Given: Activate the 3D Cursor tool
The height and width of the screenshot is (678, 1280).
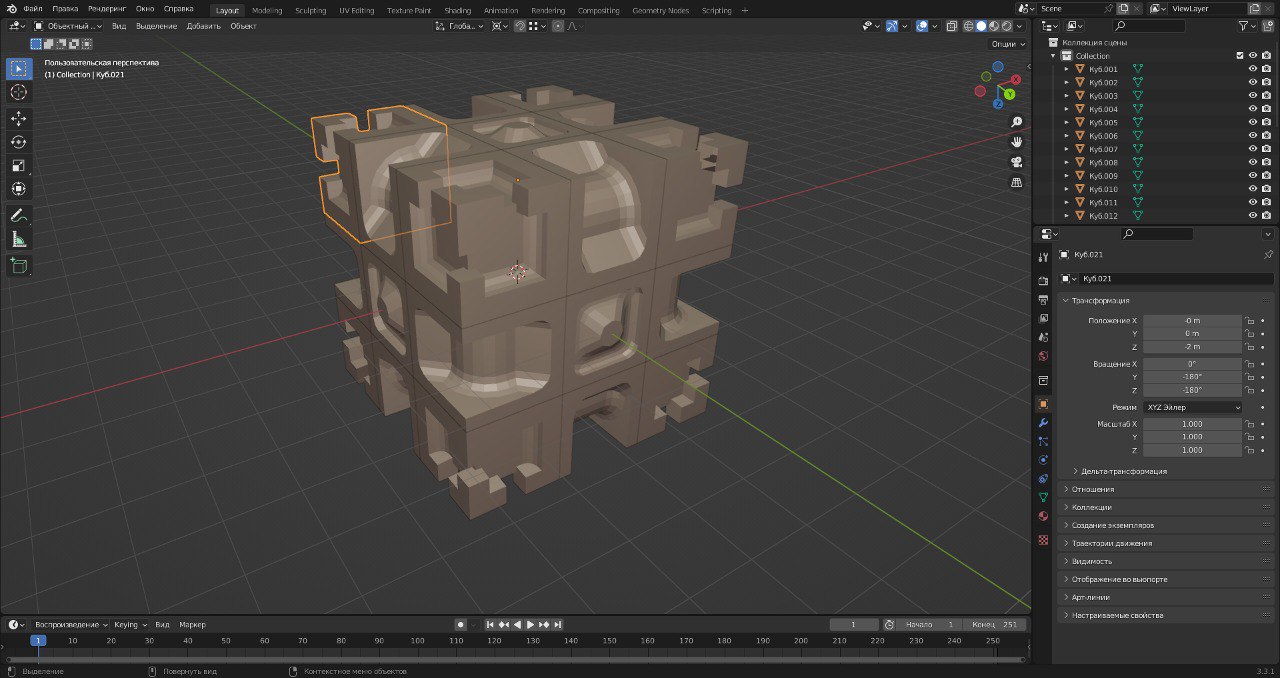Looking at the screenshot, I should (18, 92).
